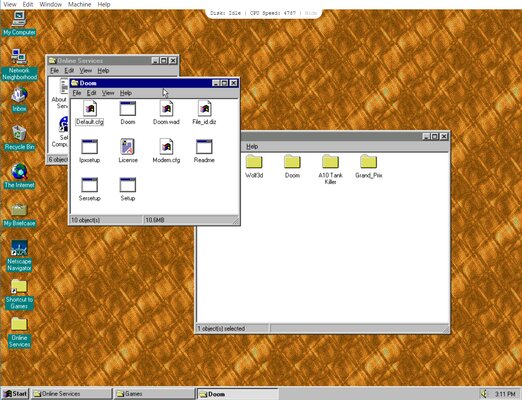
Task: Click the volume icon in system tray
Action: click(484, 394)
